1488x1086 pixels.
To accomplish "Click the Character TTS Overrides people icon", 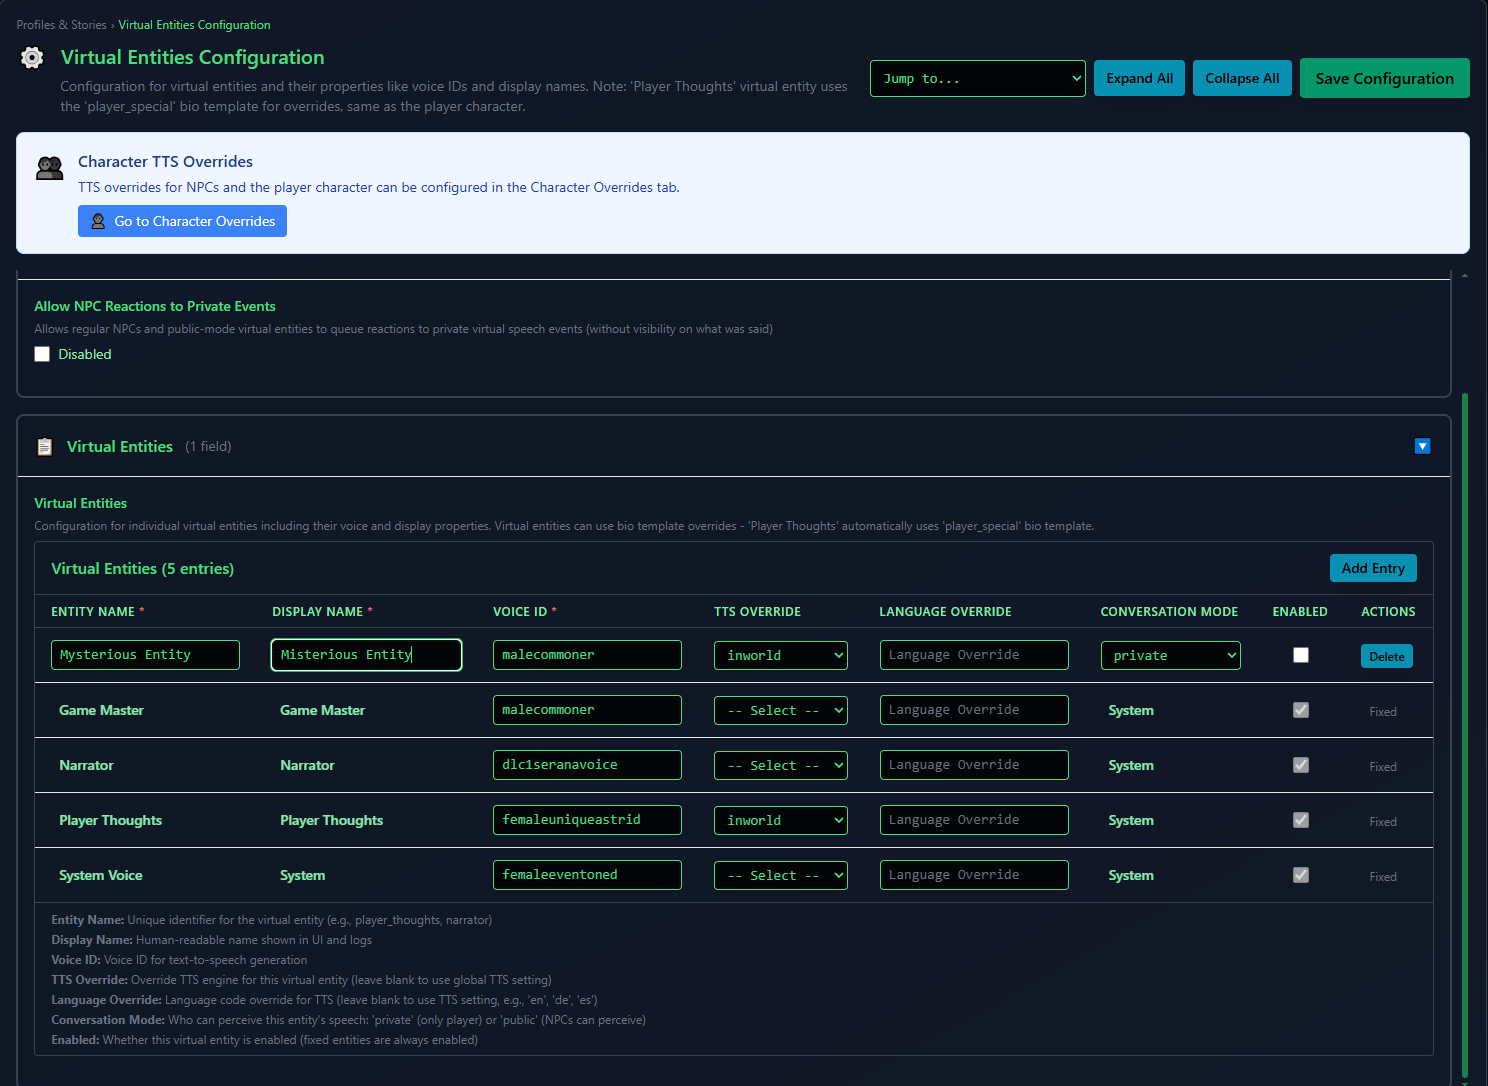I will tap(49, 168).
